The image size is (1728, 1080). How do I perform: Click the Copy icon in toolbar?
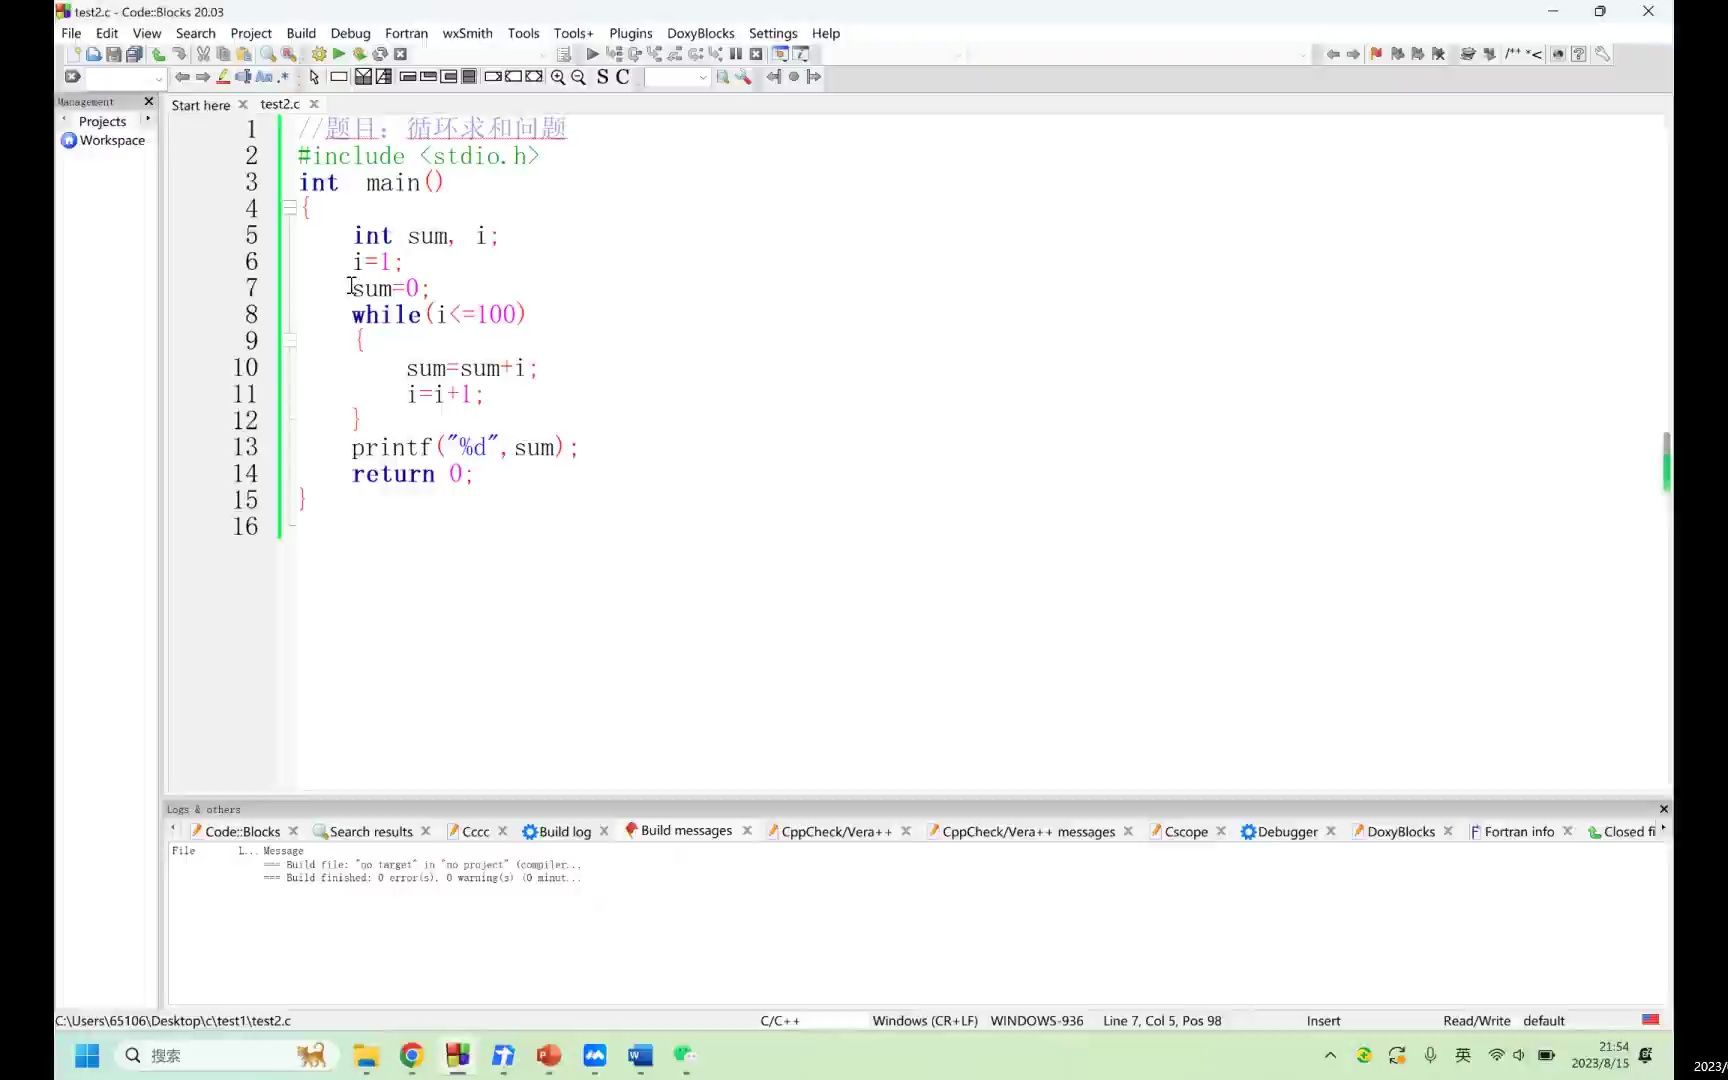point(223,54)
